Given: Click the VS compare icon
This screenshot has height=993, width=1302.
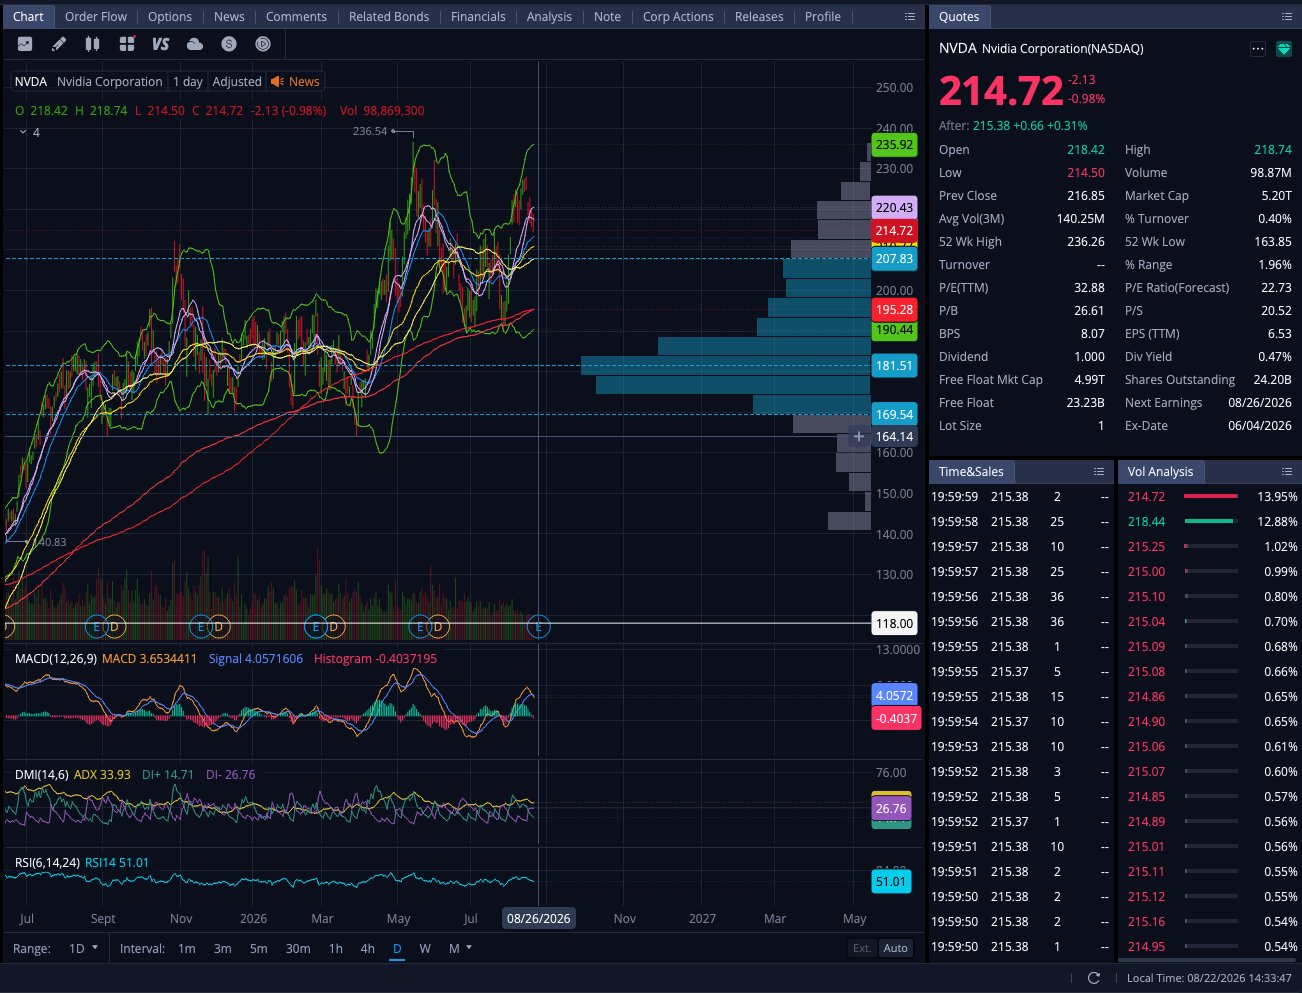Looking at the screenshot, I should coord(160,44).
